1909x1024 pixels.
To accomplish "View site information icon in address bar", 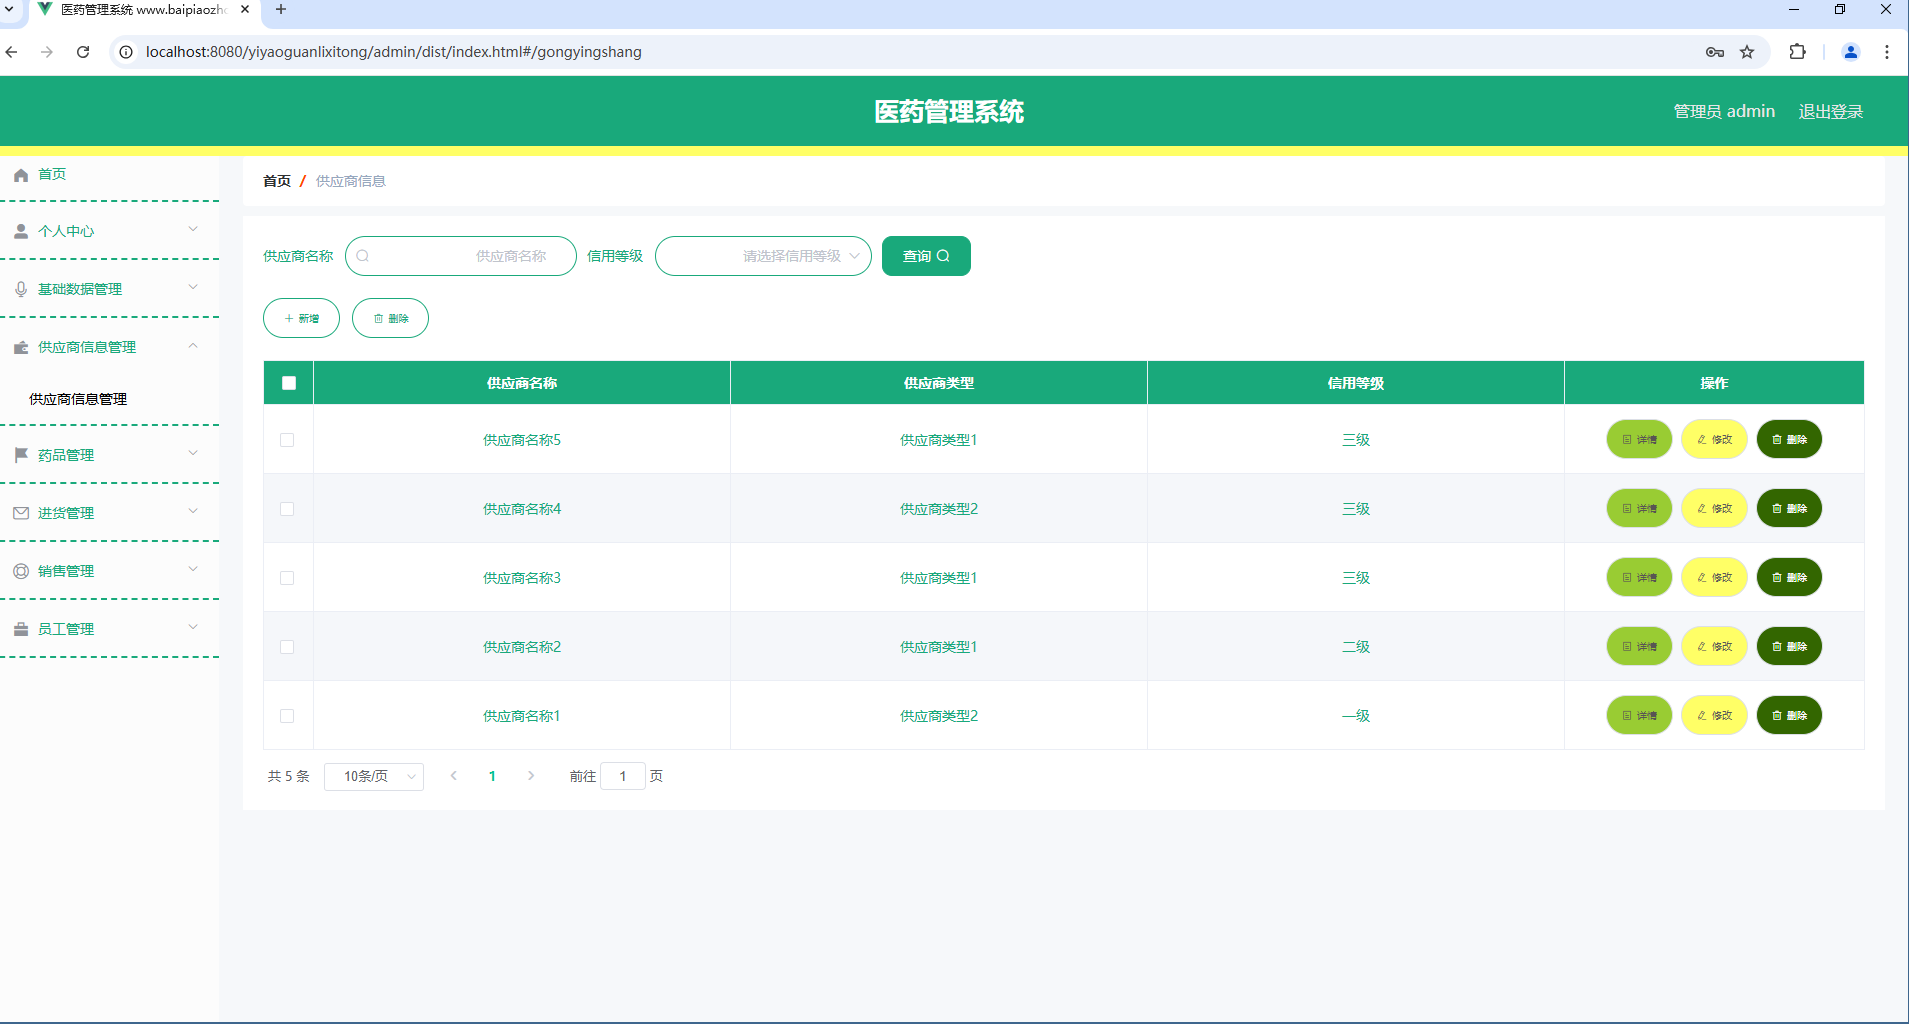I will click(x=126, y=52).
